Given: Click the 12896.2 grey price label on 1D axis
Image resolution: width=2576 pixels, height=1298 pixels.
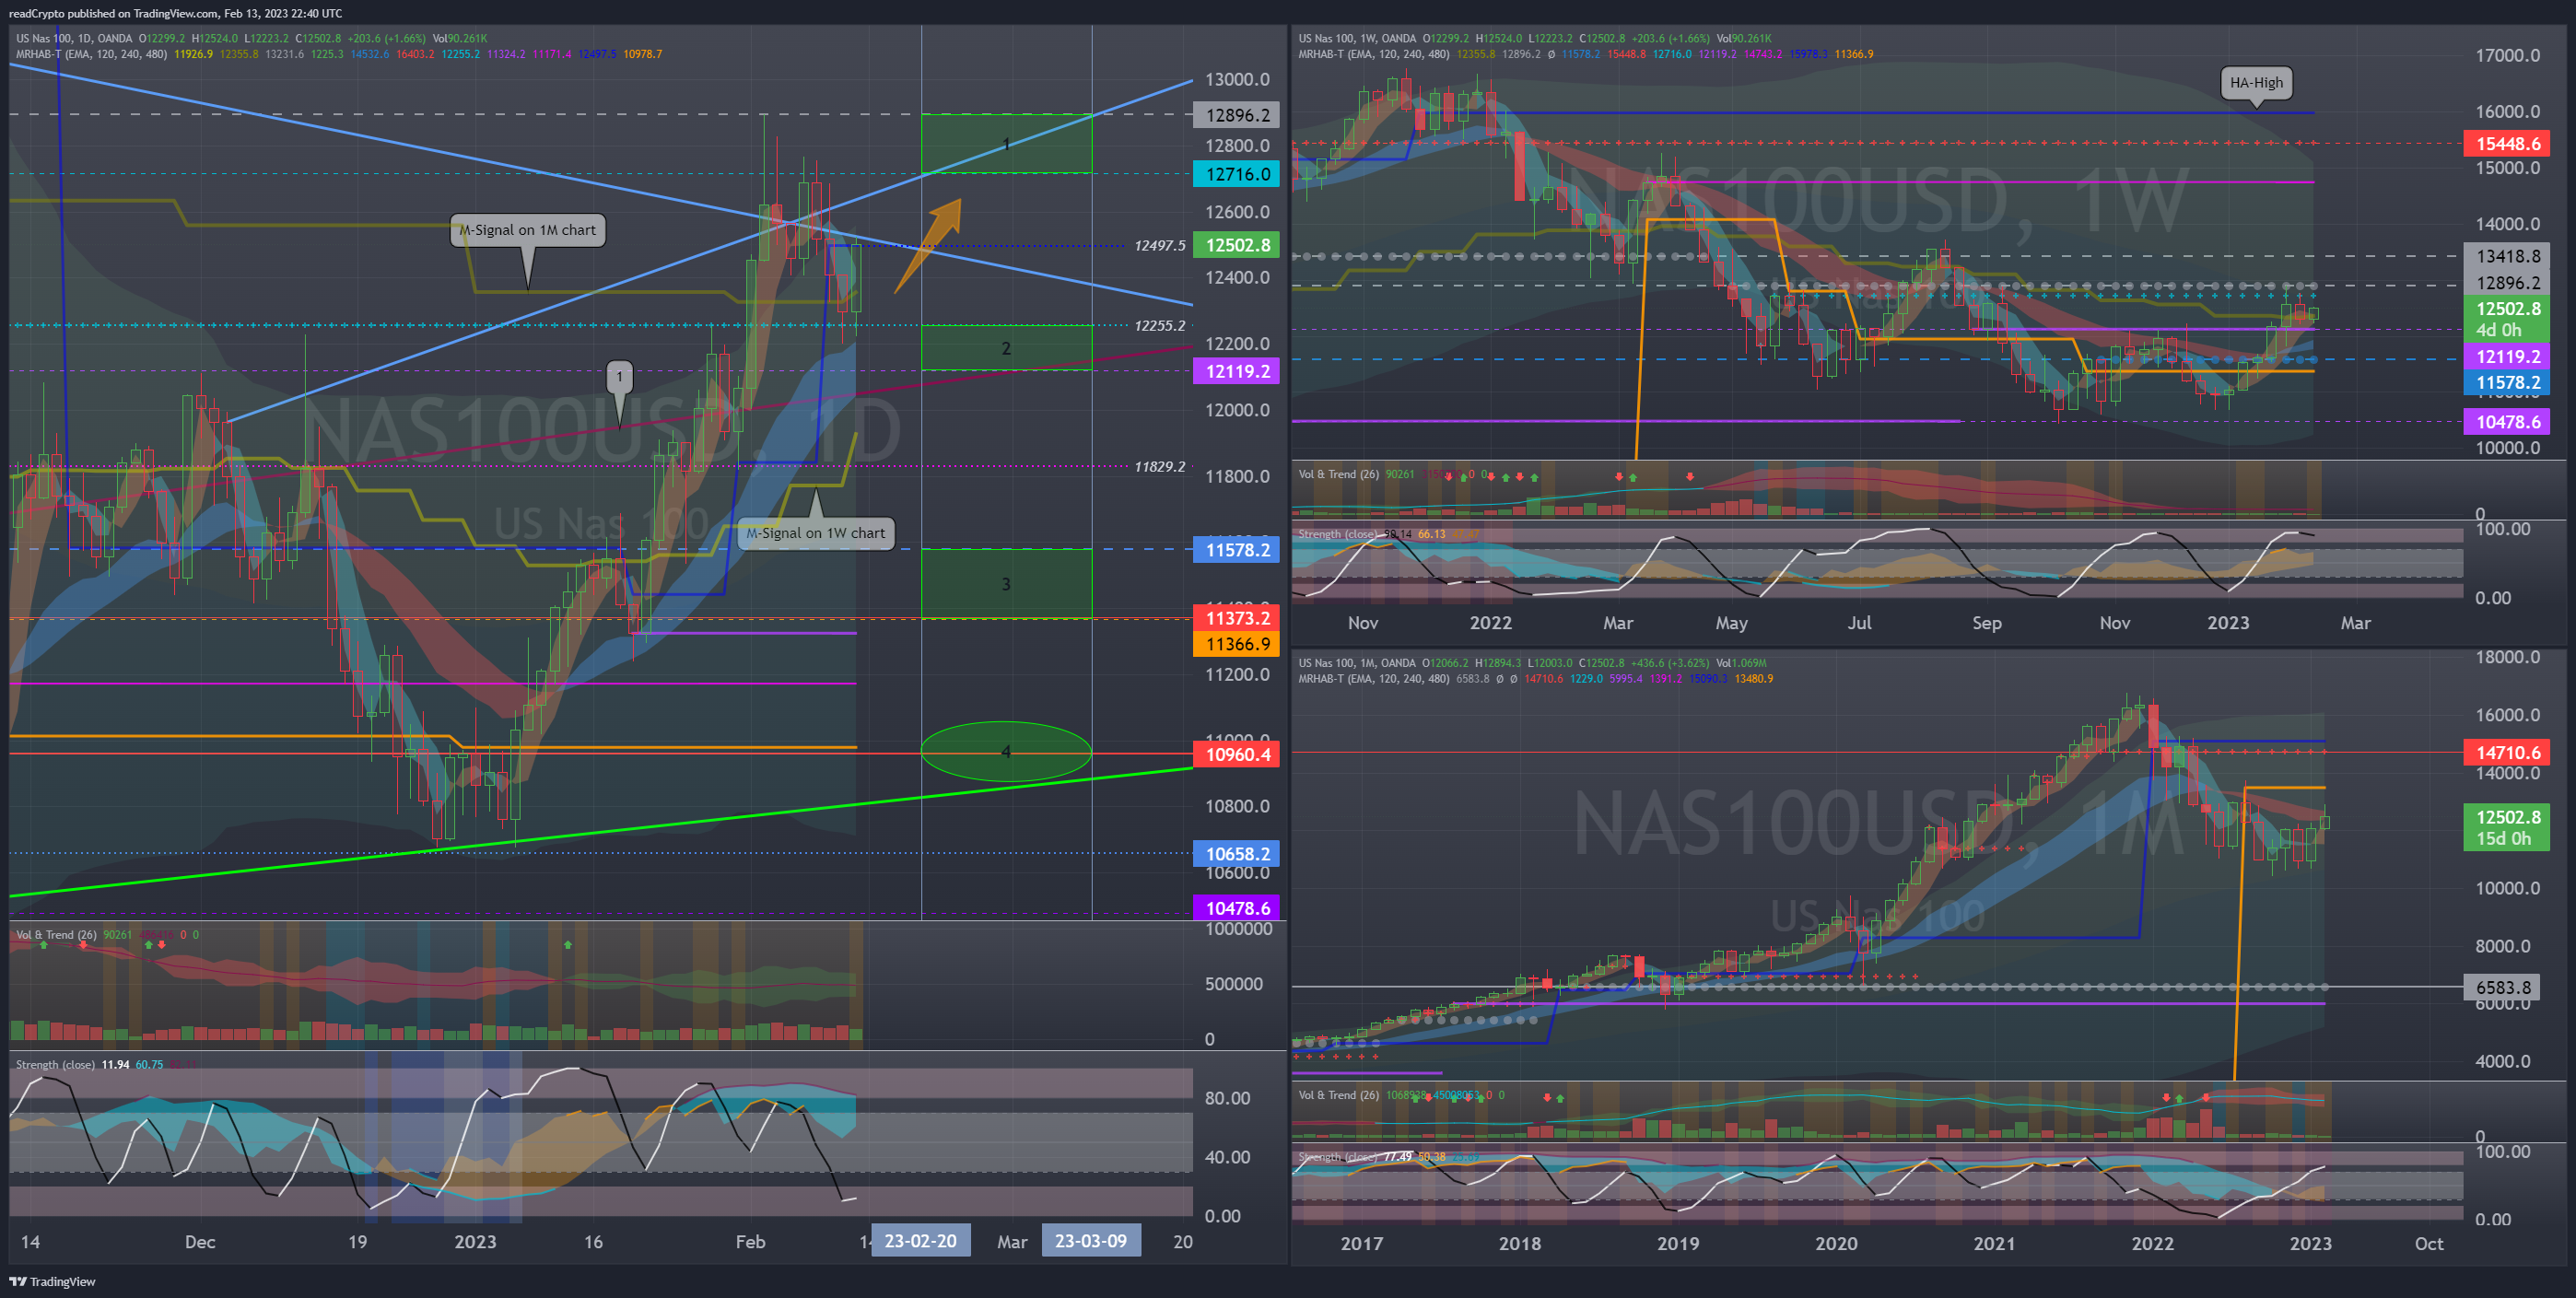Looking at the screenshot, I should (x=1237, y=115).
